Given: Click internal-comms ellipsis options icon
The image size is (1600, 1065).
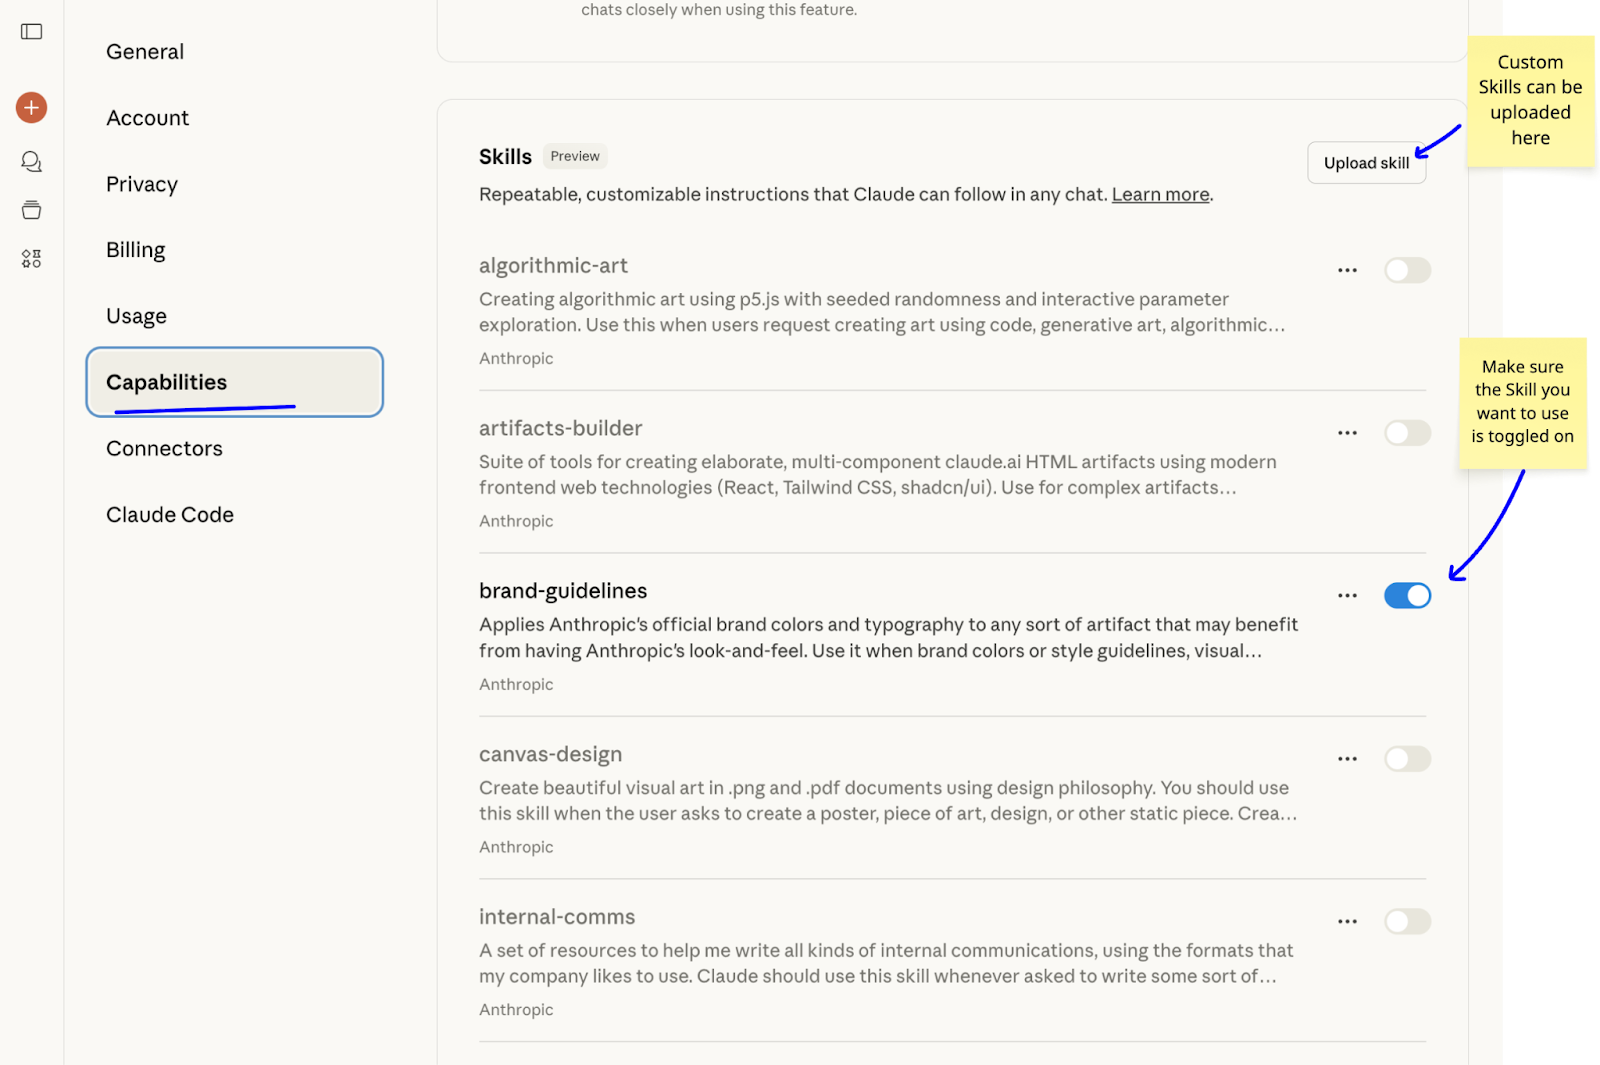Looking at the screenshot, I should coord(1347,922).
